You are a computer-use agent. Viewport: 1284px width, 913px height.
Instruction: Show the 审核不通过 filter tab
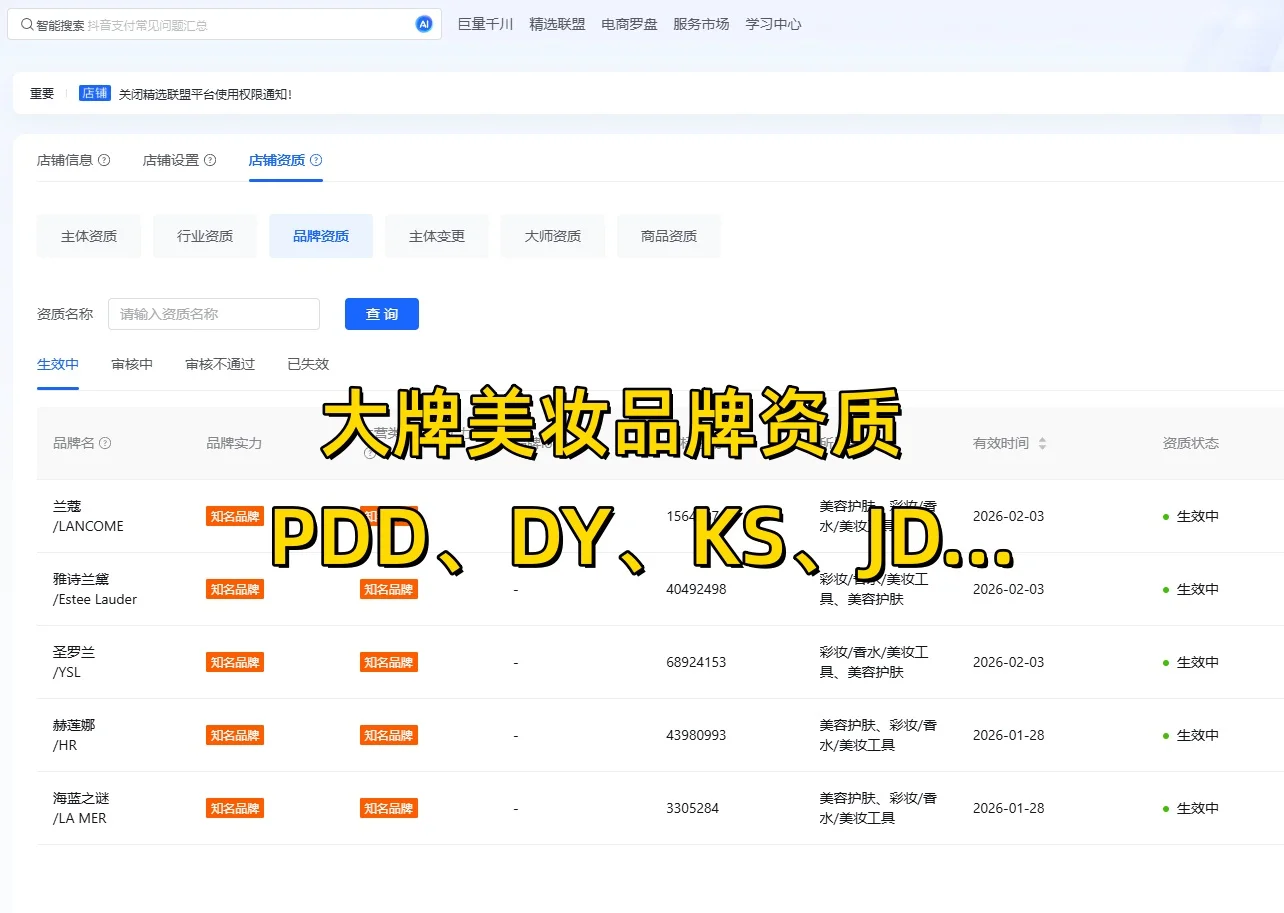[x=220, y=364]
